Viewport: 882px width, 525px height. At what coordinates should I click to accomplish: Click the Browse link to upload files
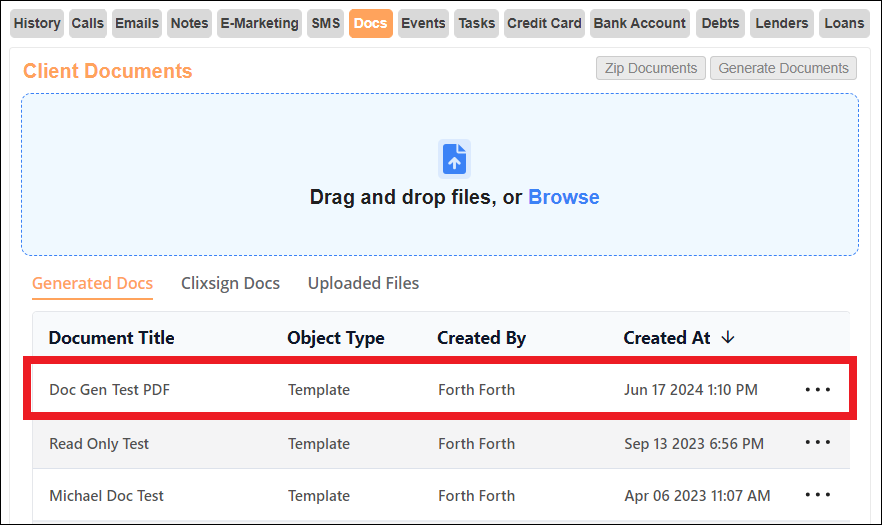(564, 198)
